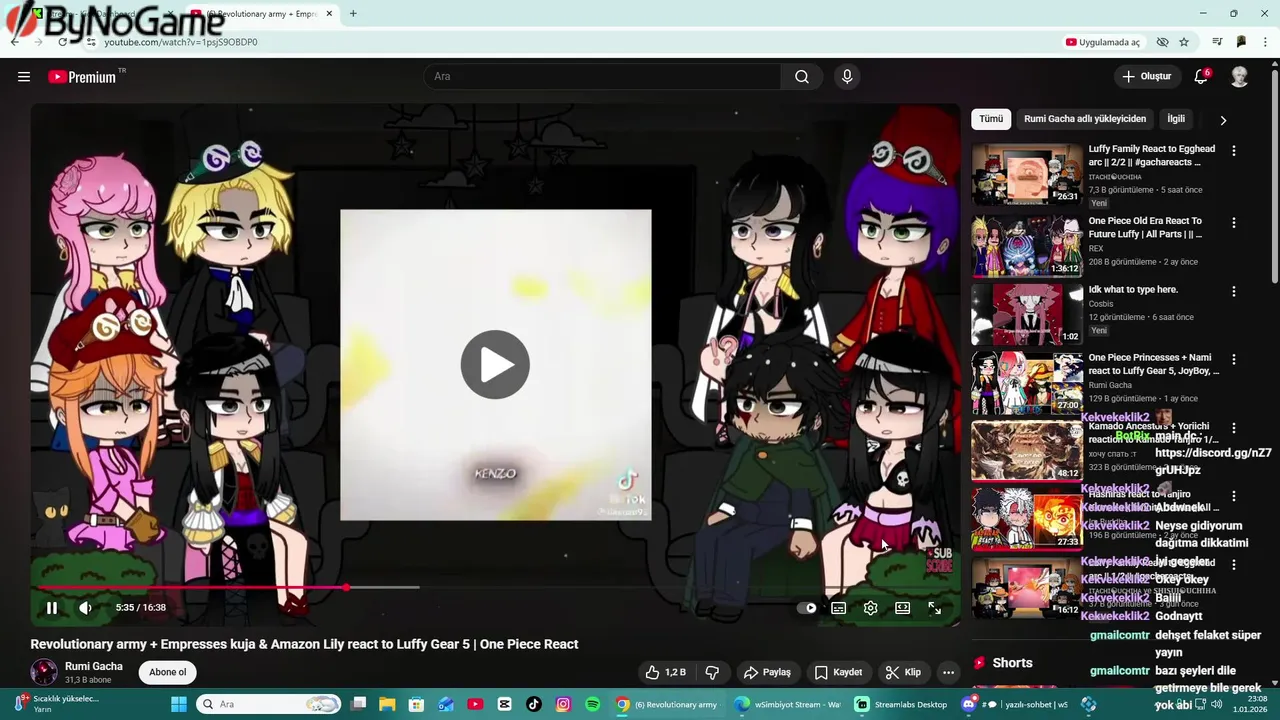Select 'Rumi Gacha adlı yükleyiciden' chip
Screen dimensions: 1280x720
tap(1085, 119)
